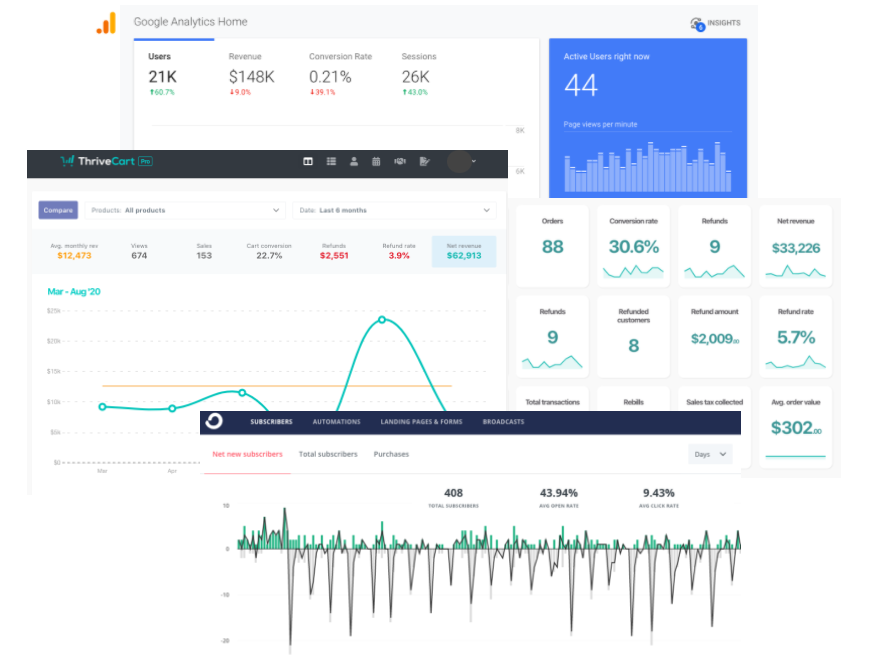Click the Google Analytics Home title

(190, 22)
